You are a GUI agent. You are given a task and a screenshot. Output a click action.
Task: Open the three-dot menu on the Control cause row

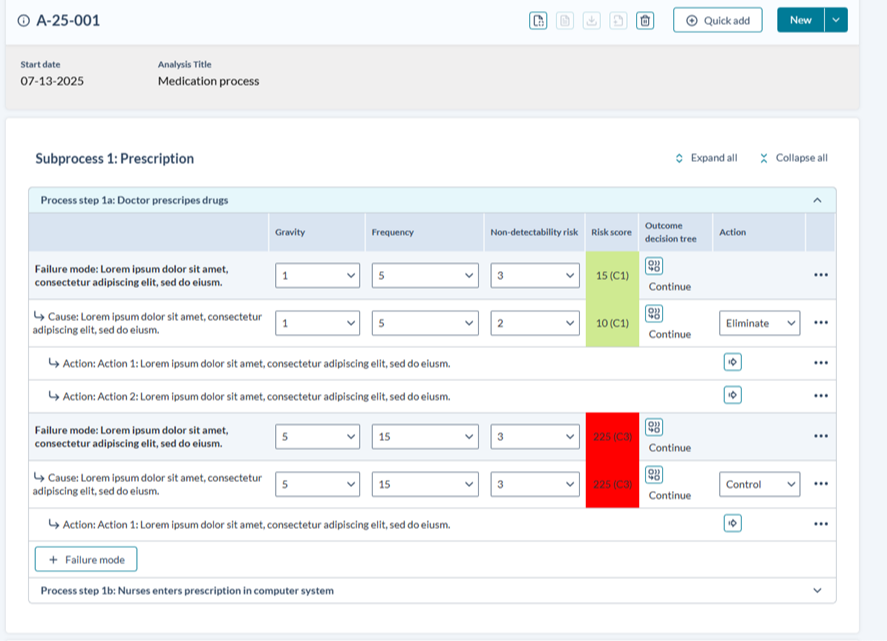click(820, 484)
